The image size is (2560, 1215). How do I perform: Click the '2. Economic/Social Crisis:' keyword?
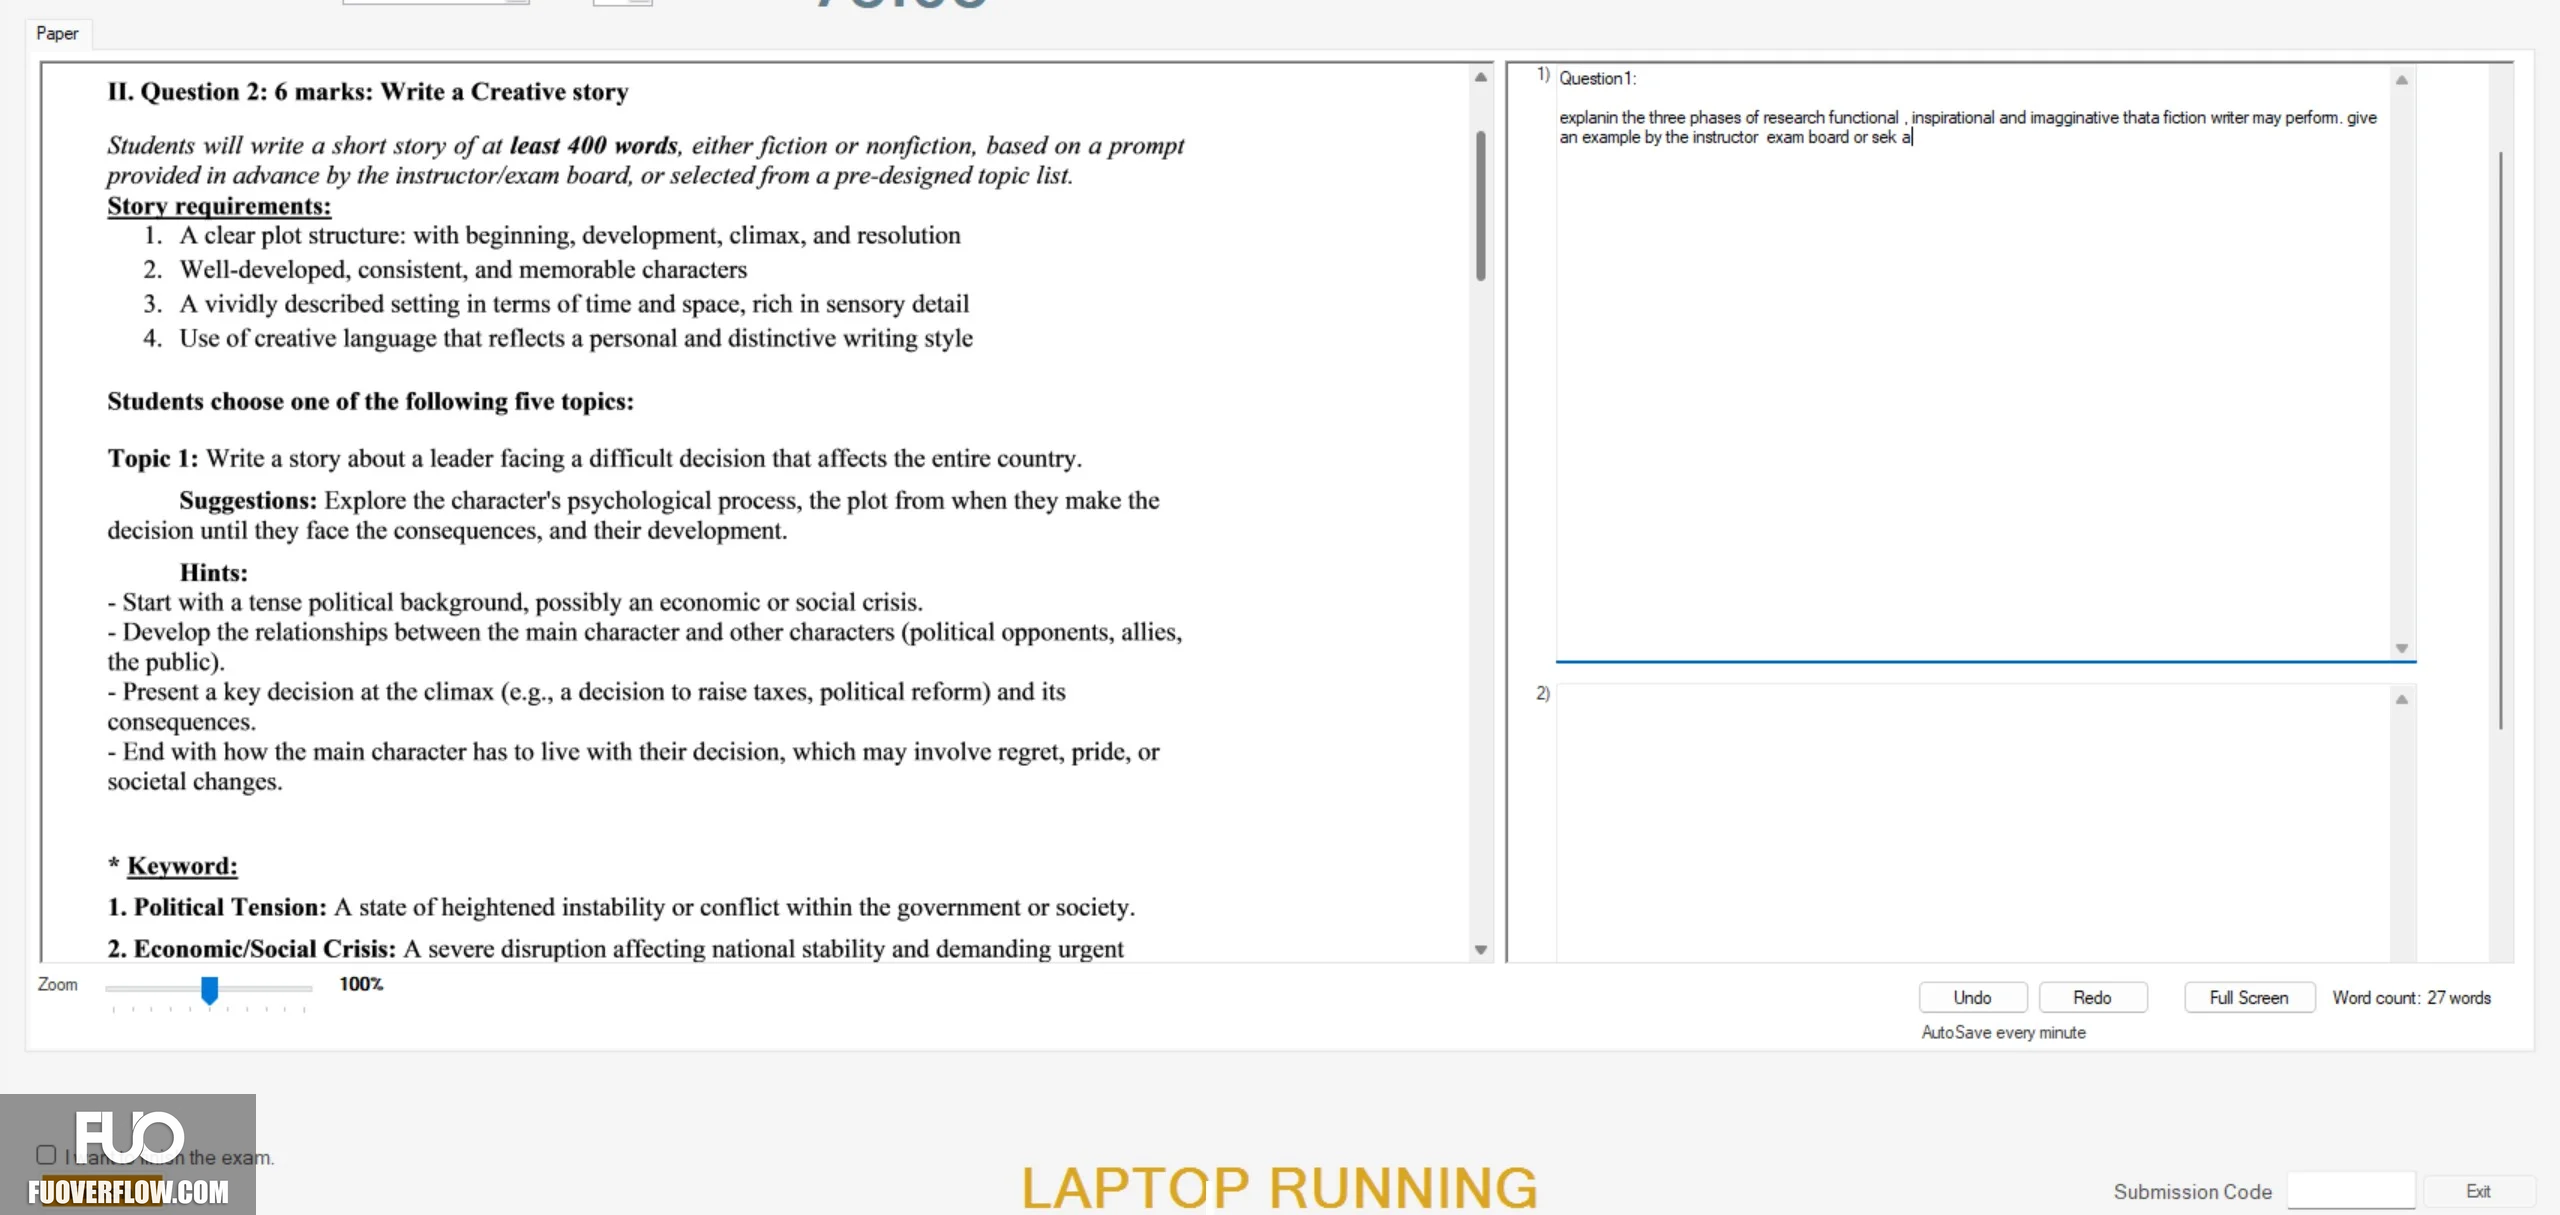(252, 949)
